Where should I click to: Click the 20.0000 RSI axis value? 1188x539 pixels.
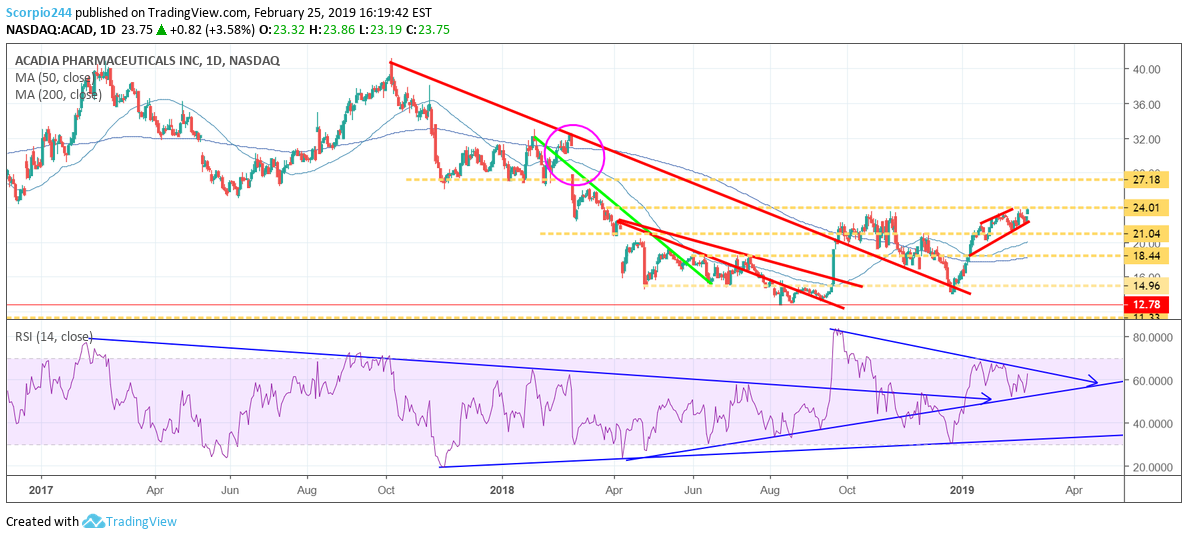click(1153, 467)
